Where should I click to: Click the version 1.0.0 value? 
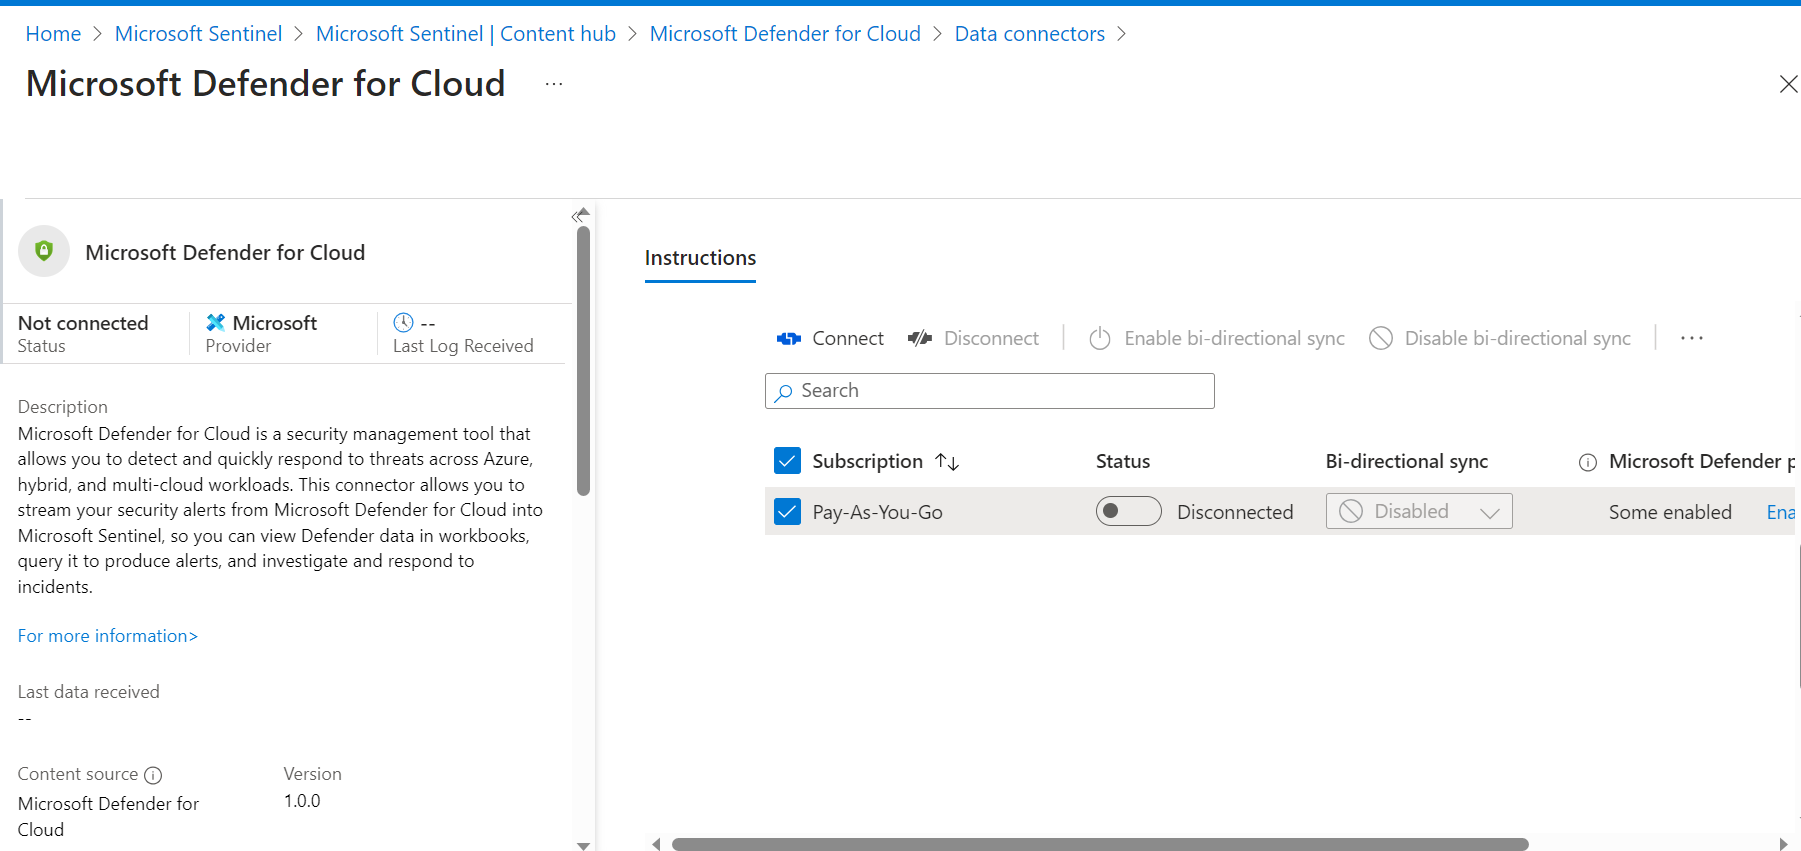302,801
